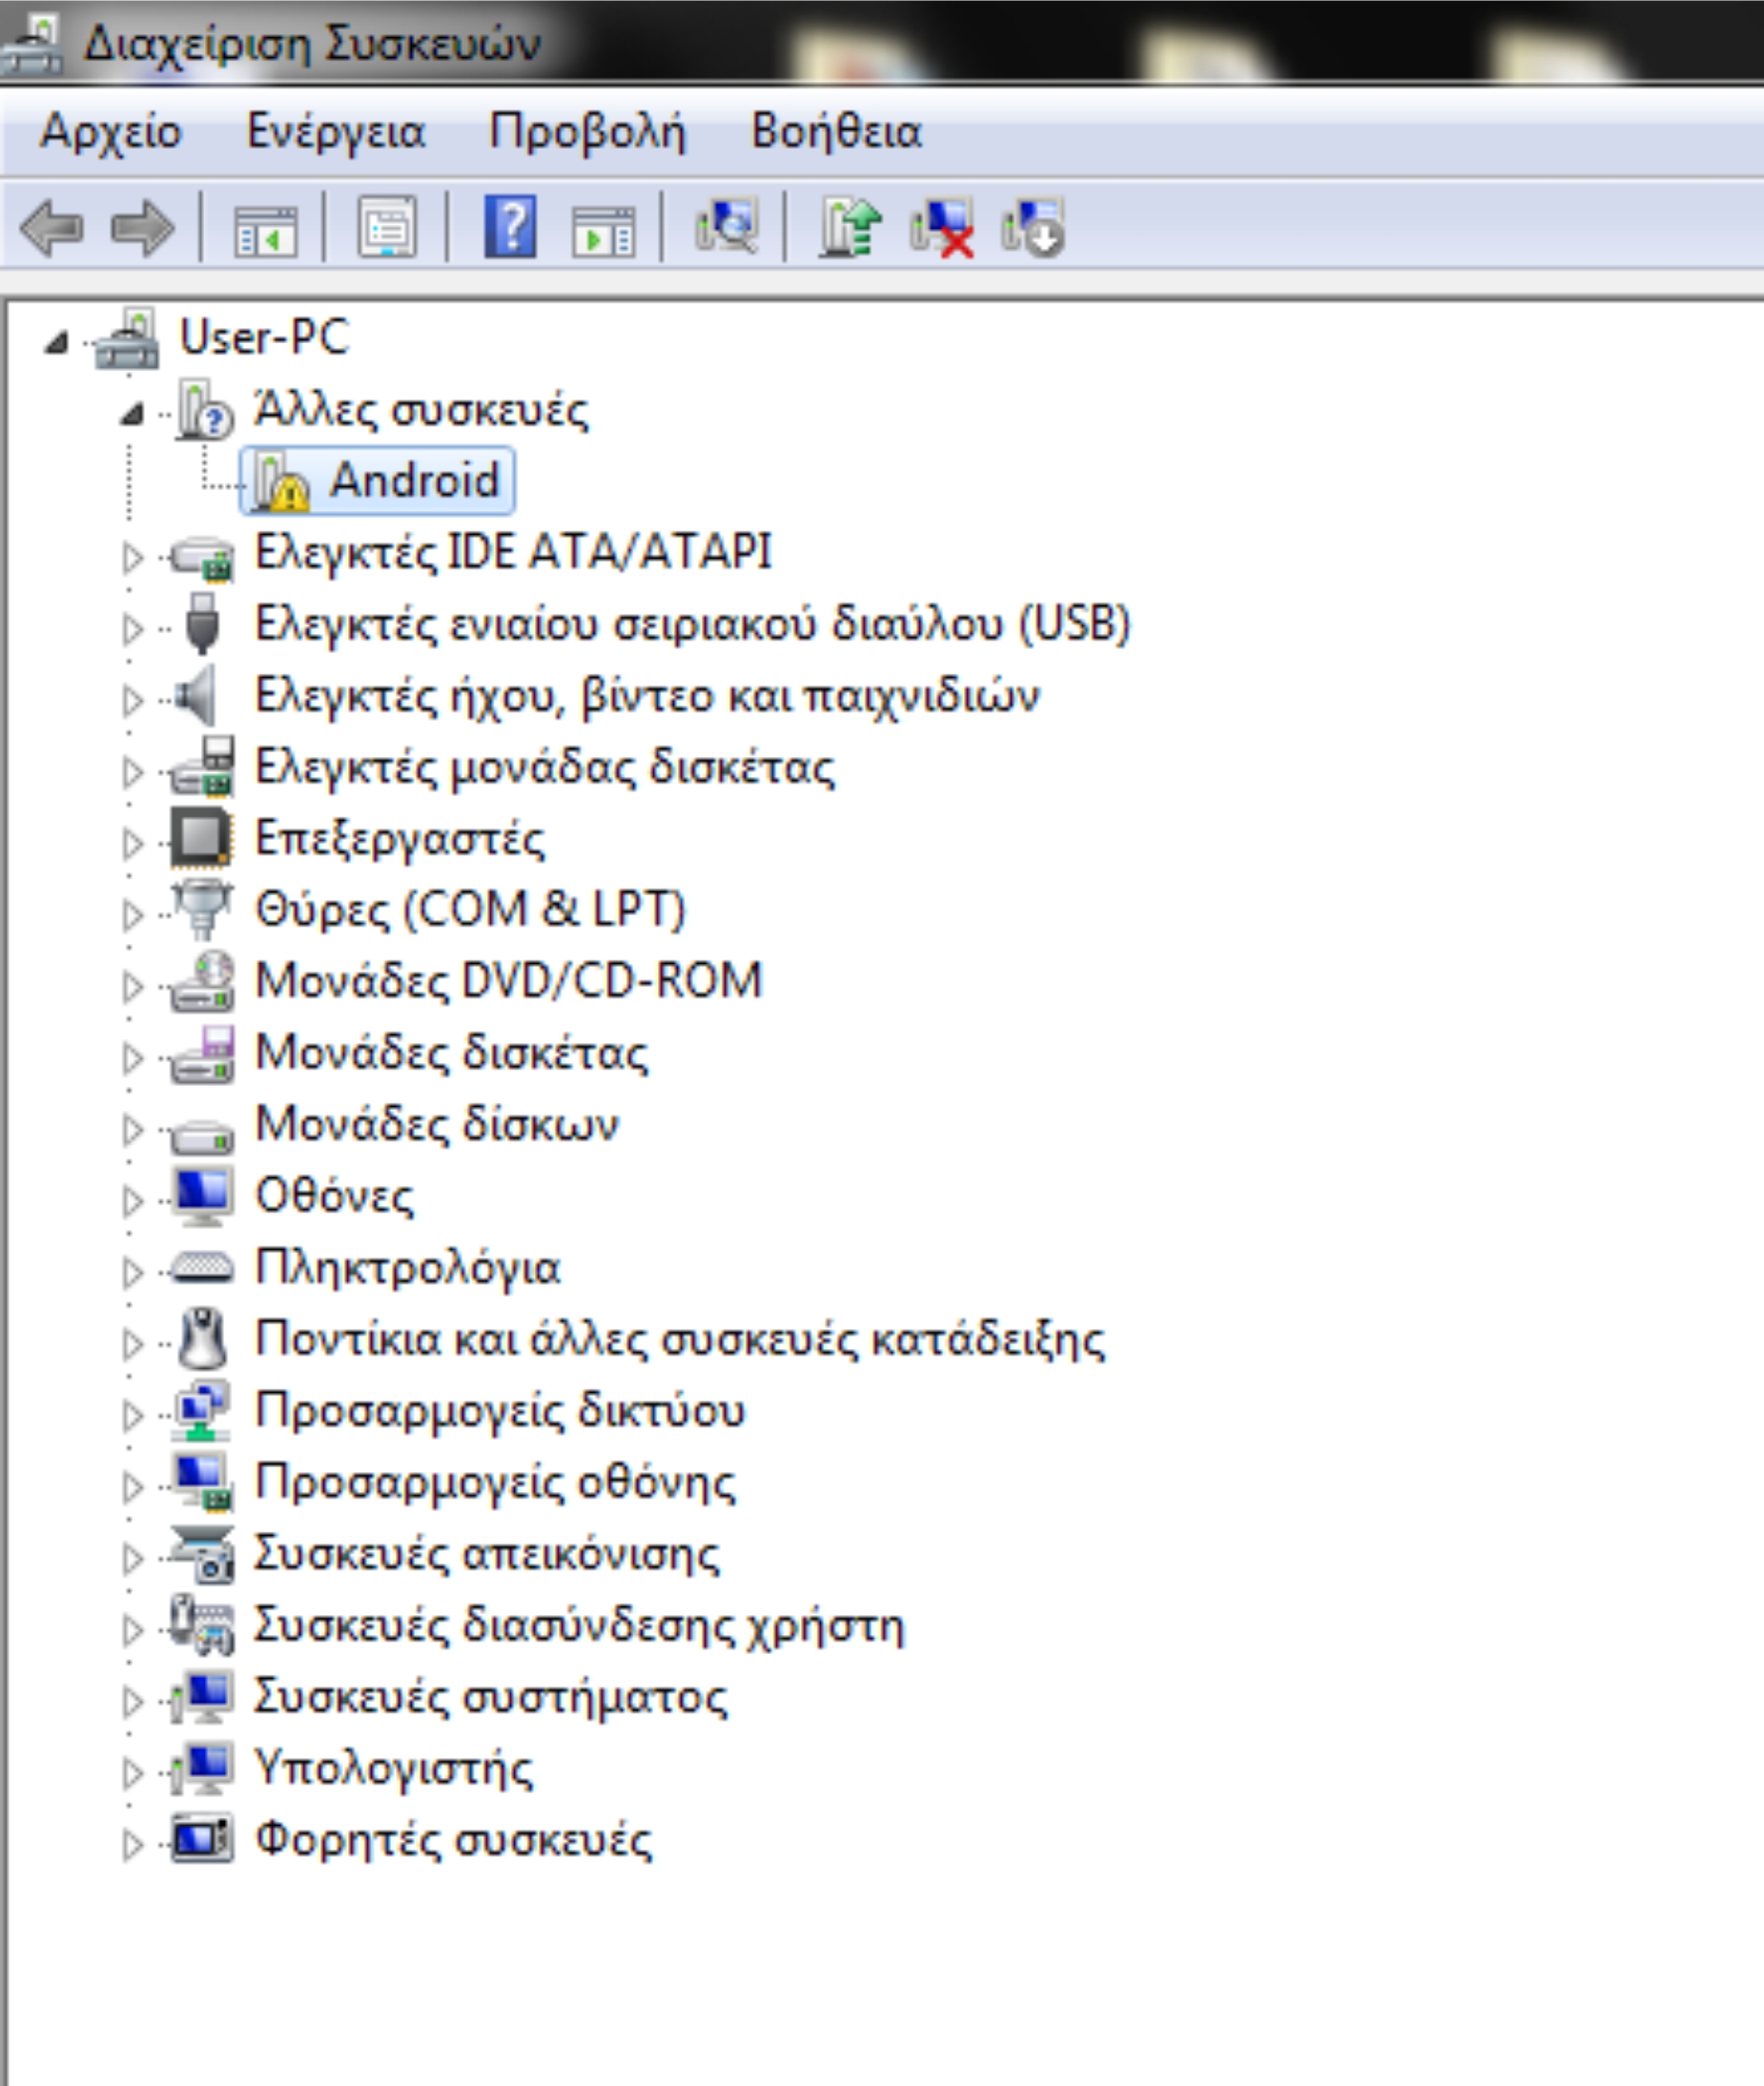1764x2086 pixels.
Task: Open Properties from the toolbar icon
Action: 387,228
